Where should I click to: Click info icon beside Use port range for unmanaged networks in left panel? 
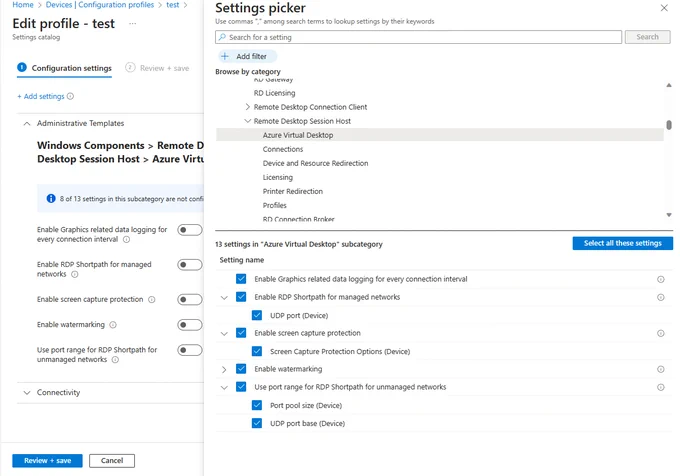coord(115,360)
